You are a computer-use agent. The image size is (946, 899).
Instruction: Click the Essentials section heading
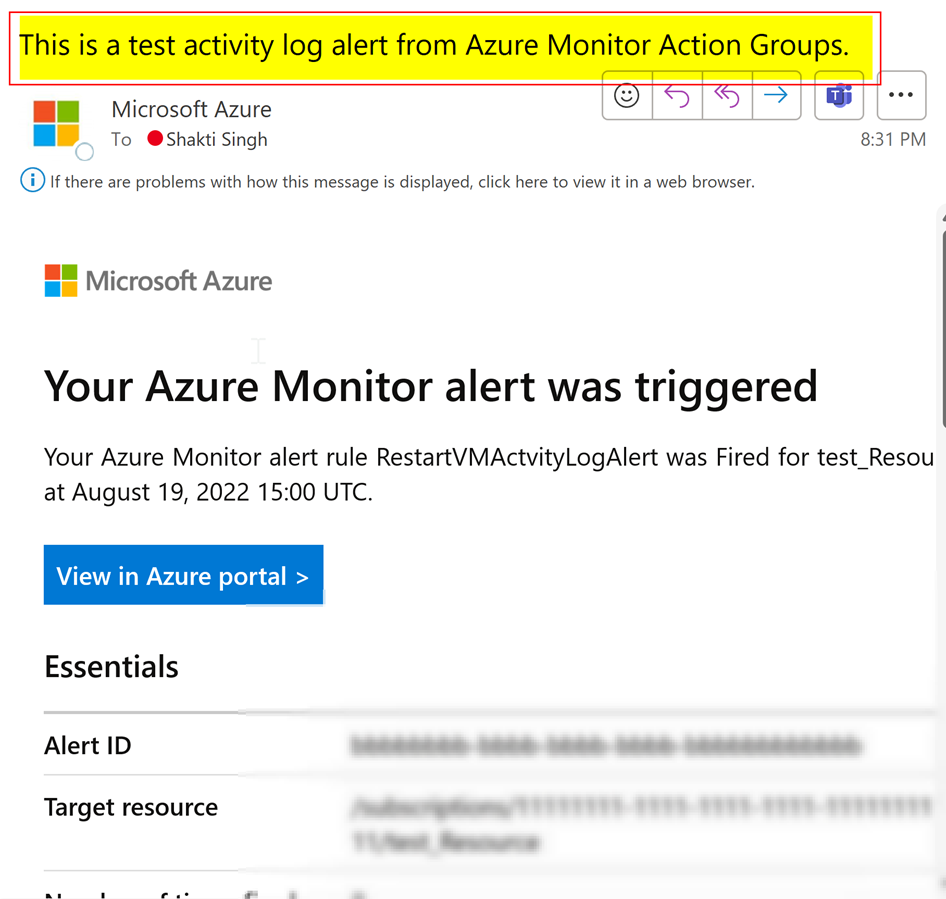click(x=110, y=666)
